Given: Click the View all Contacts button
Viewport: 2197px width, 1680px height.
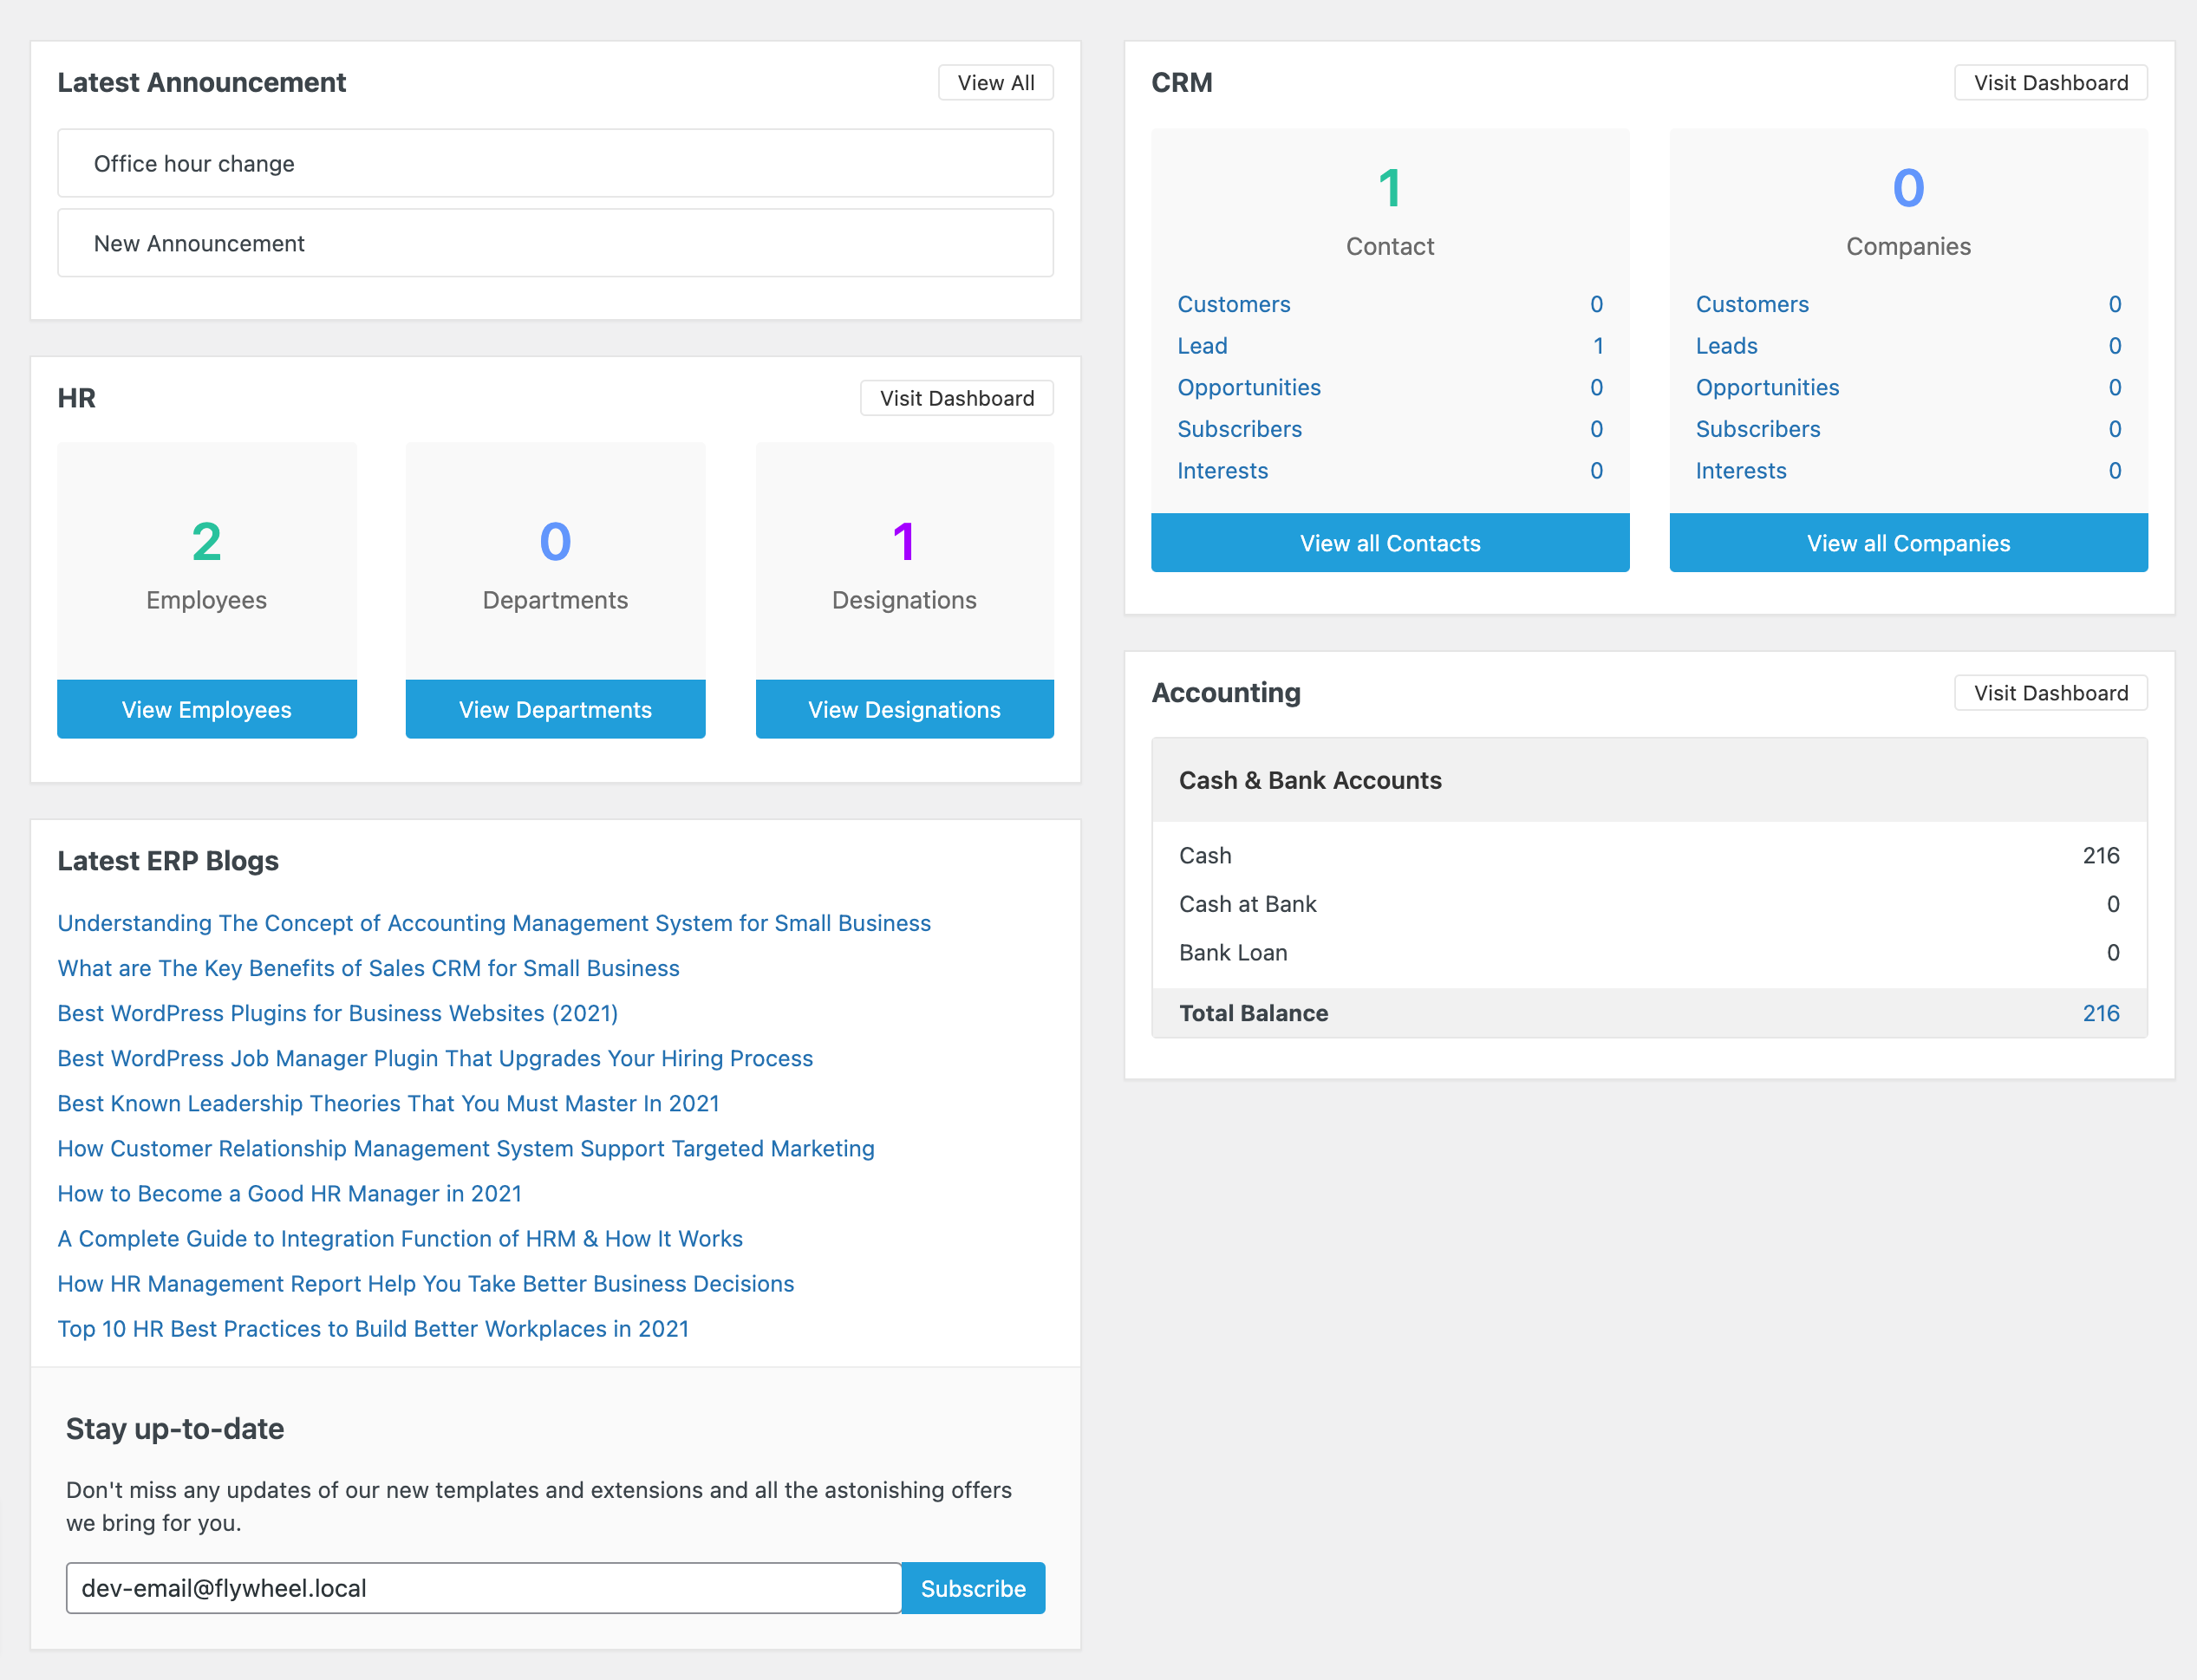Looking at the screenshot, I should 1391,542.
